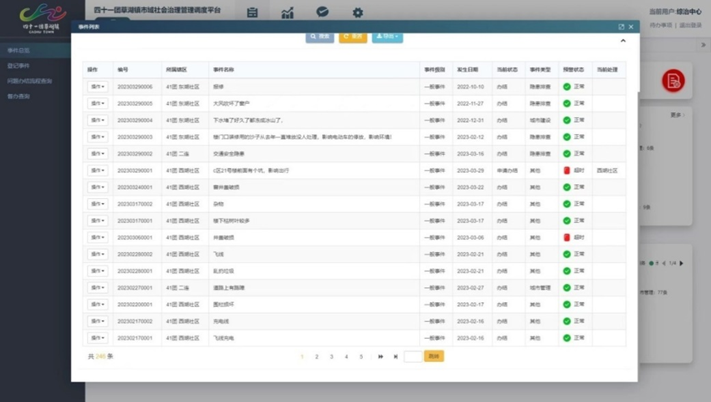The height and width of the screenshot is (402, 711).
Task: Click the orange jump-to-page button
Action: pyautogui.click(x=434, y=356)
